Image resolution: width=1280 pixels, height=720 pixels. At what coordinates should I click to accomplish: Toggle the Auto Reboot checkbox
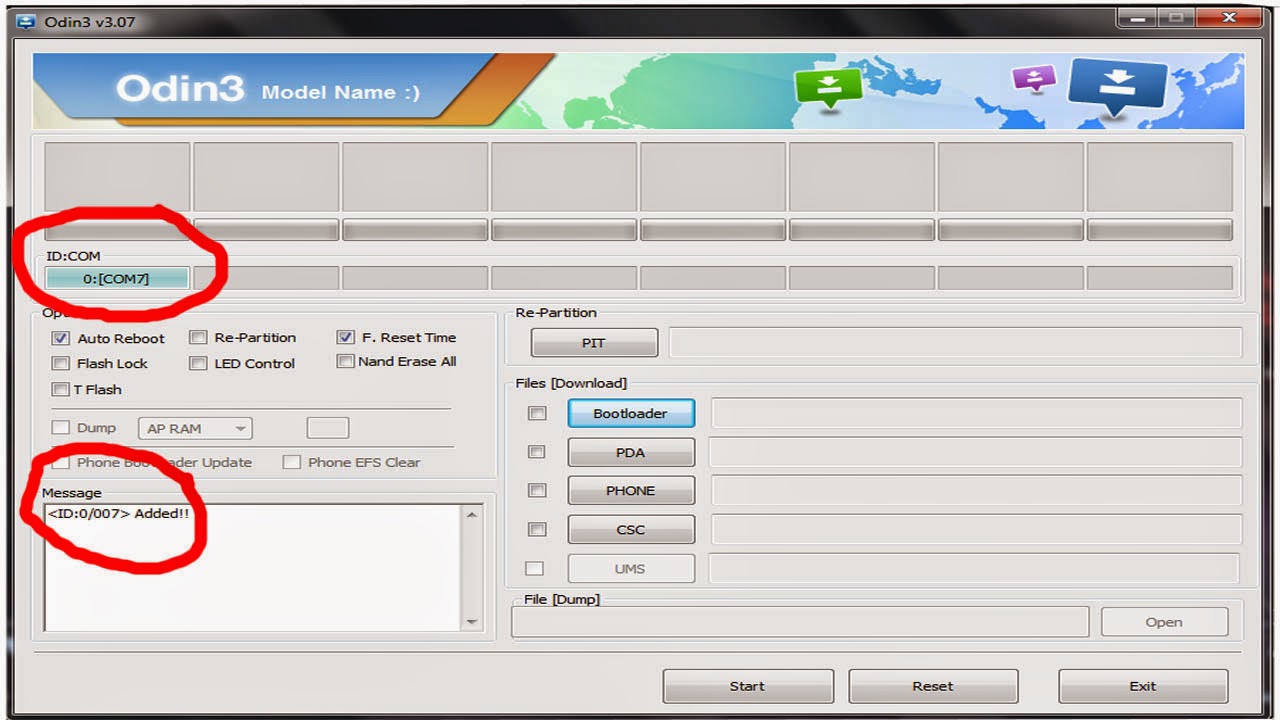pos(61,338)
